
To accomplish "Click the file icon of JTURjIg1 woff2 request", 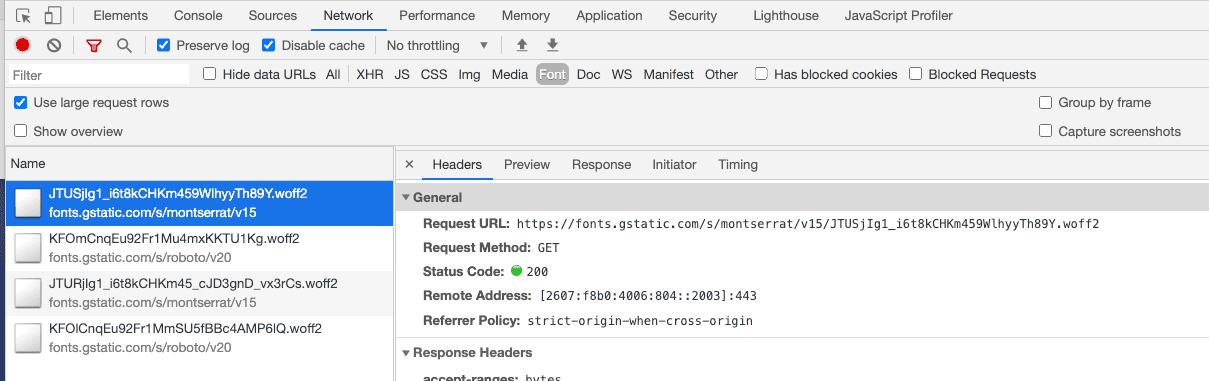I will click(x=27, y=292).
